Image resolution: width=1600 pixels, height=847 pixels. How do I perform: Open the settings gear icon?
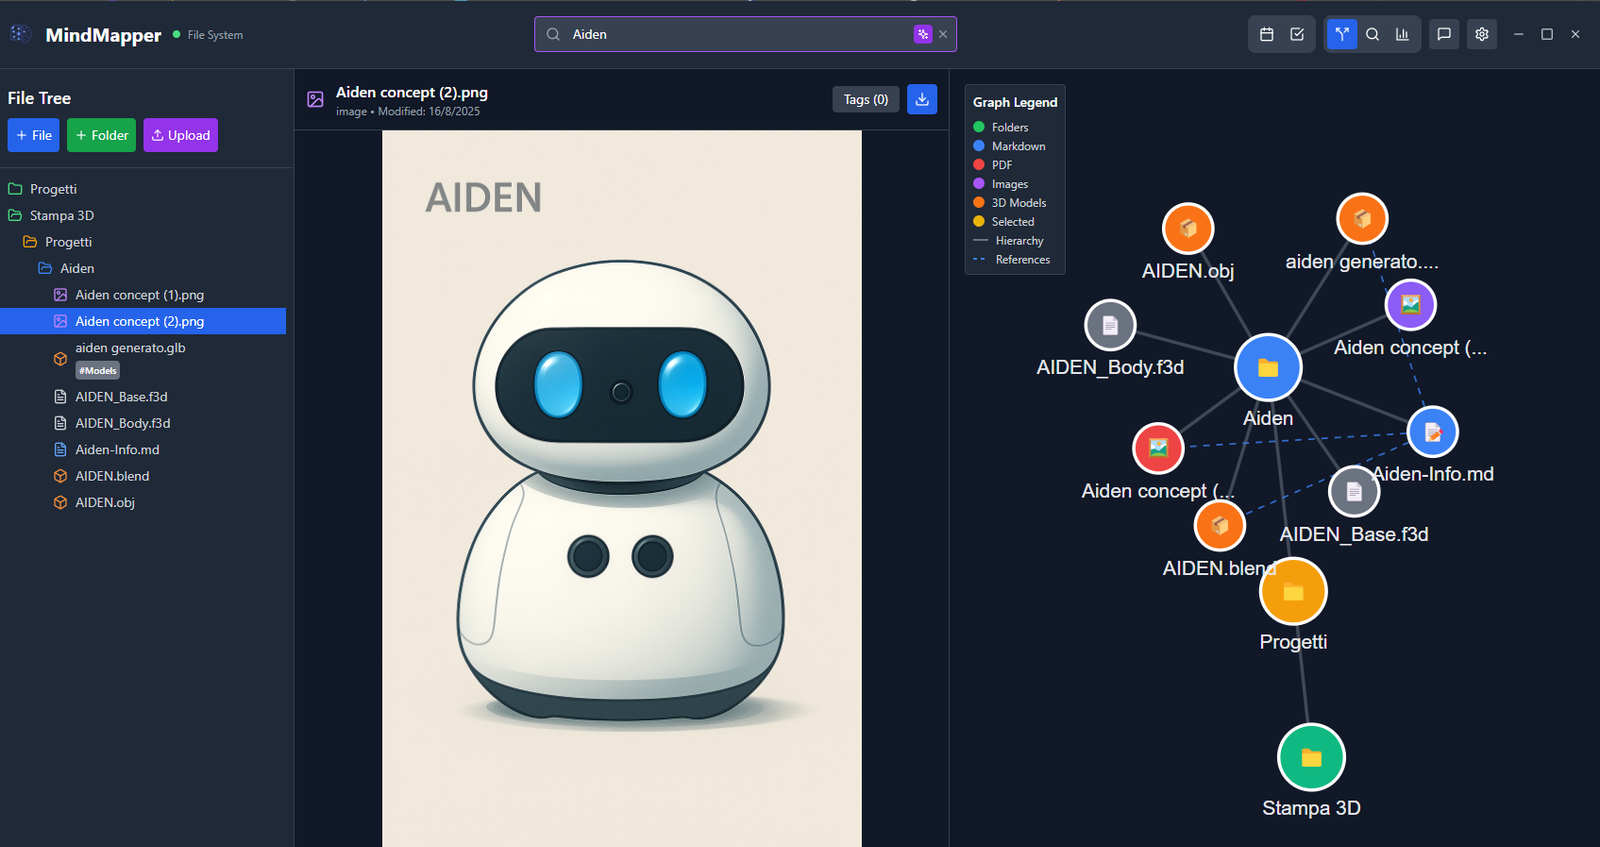[1482, 34]
